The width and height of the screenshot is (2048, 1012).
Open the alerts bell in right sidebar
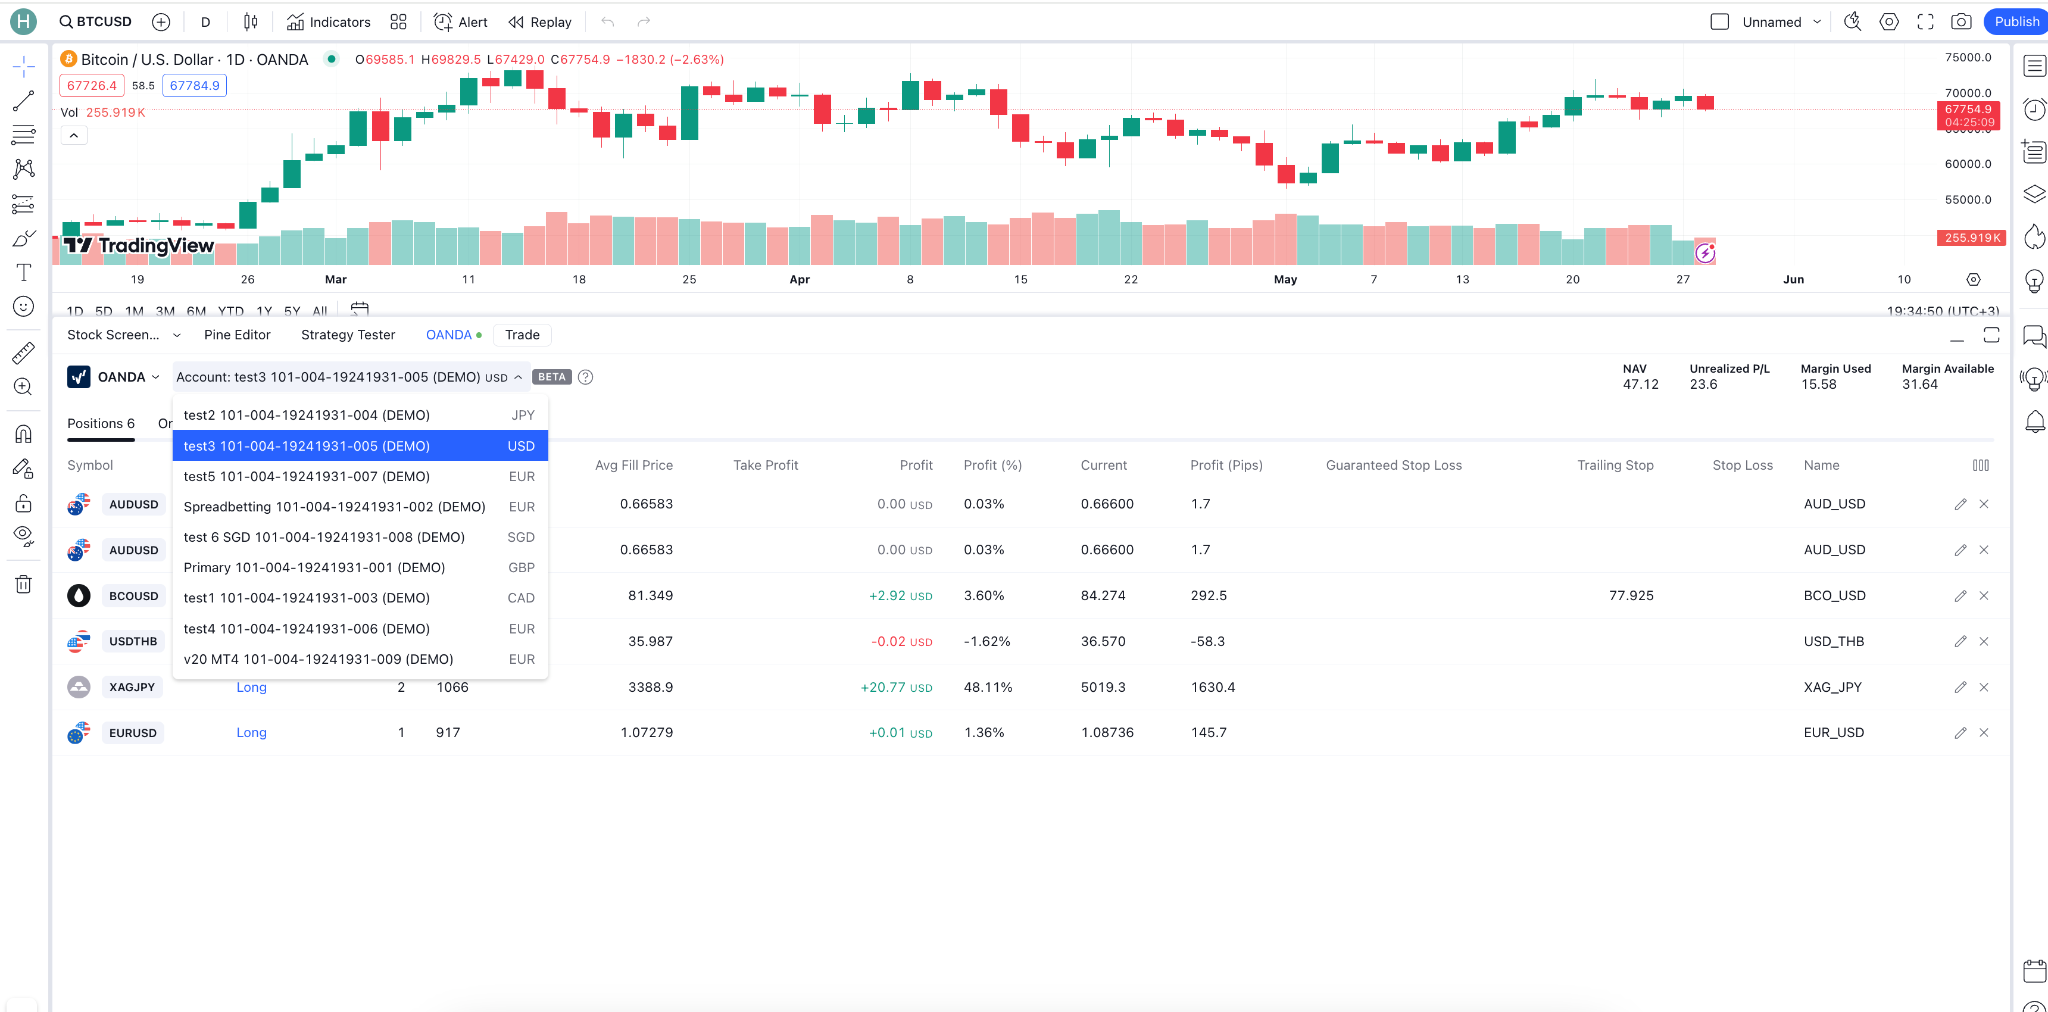coord(2034,422)
